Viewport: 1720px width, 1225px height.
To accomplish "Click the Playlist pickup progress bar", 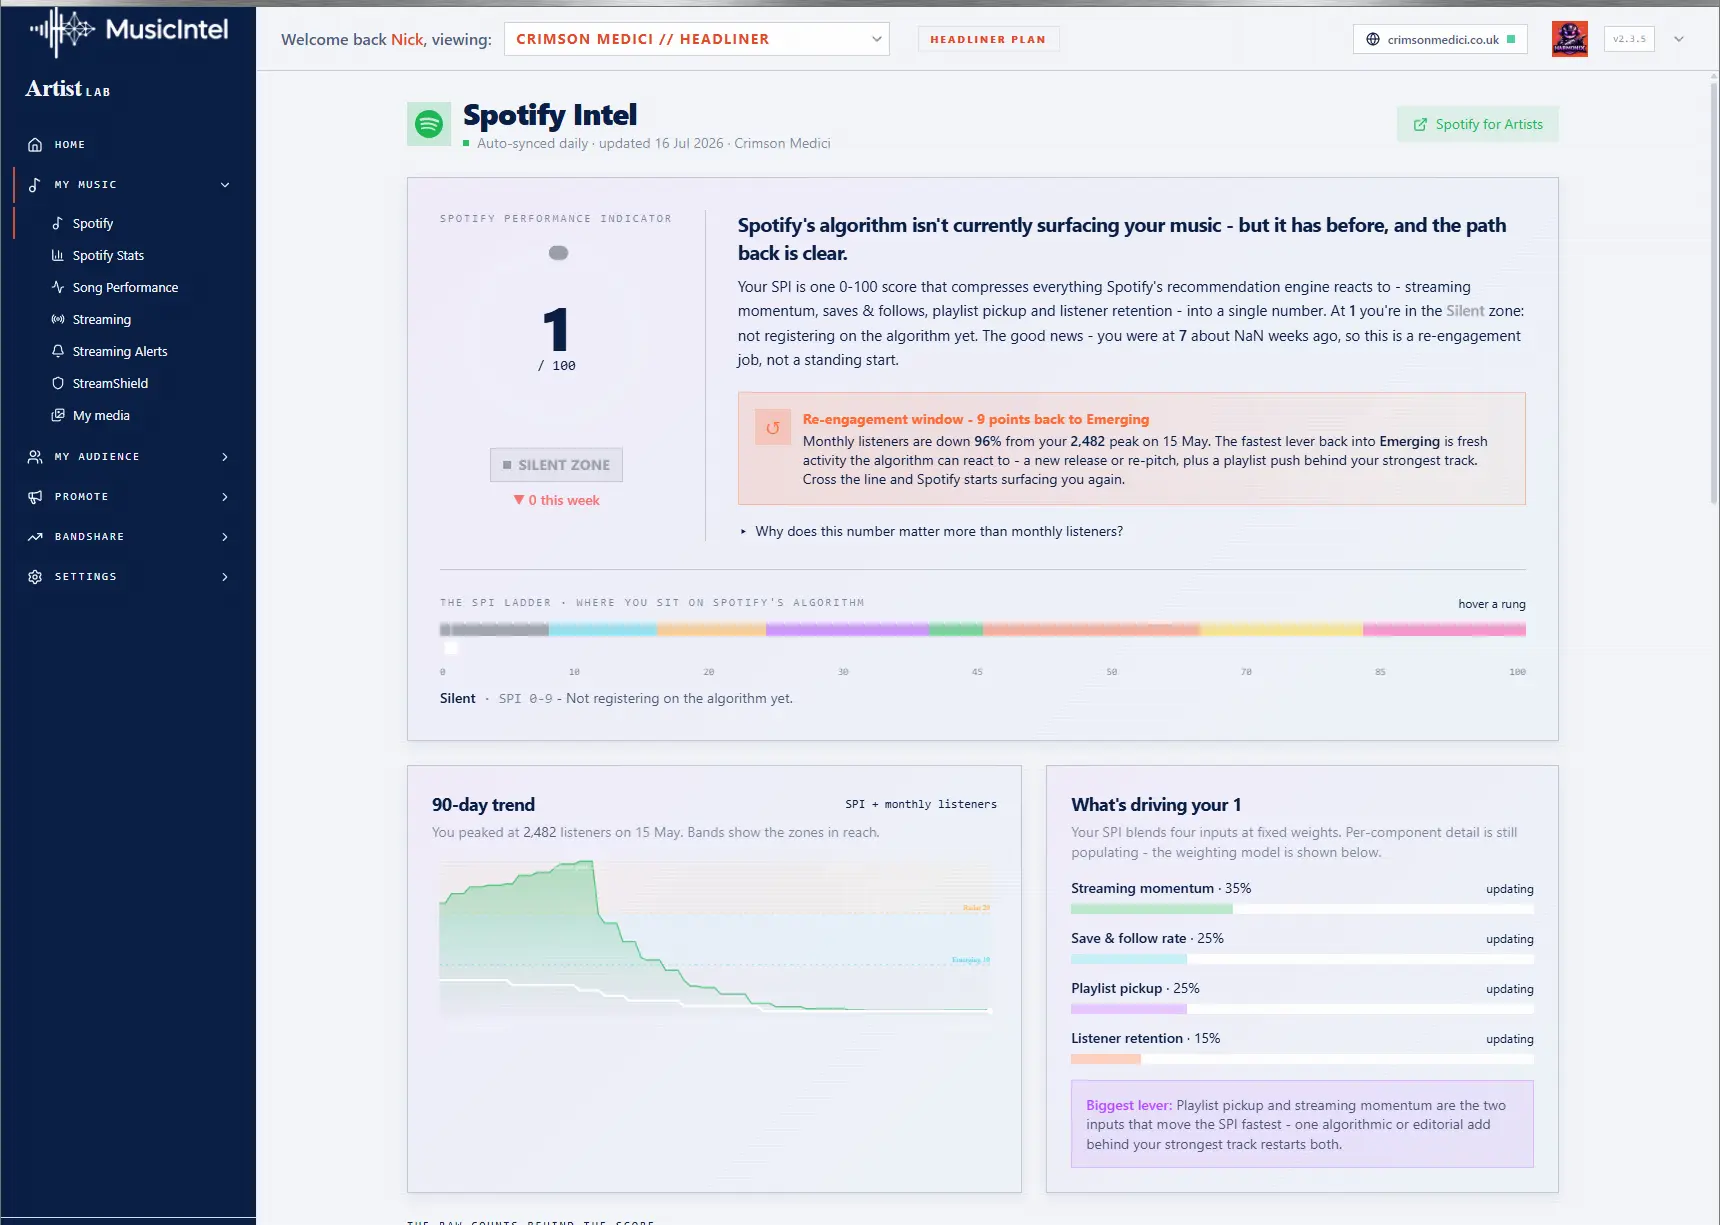I will [x=1302, y=1009].
